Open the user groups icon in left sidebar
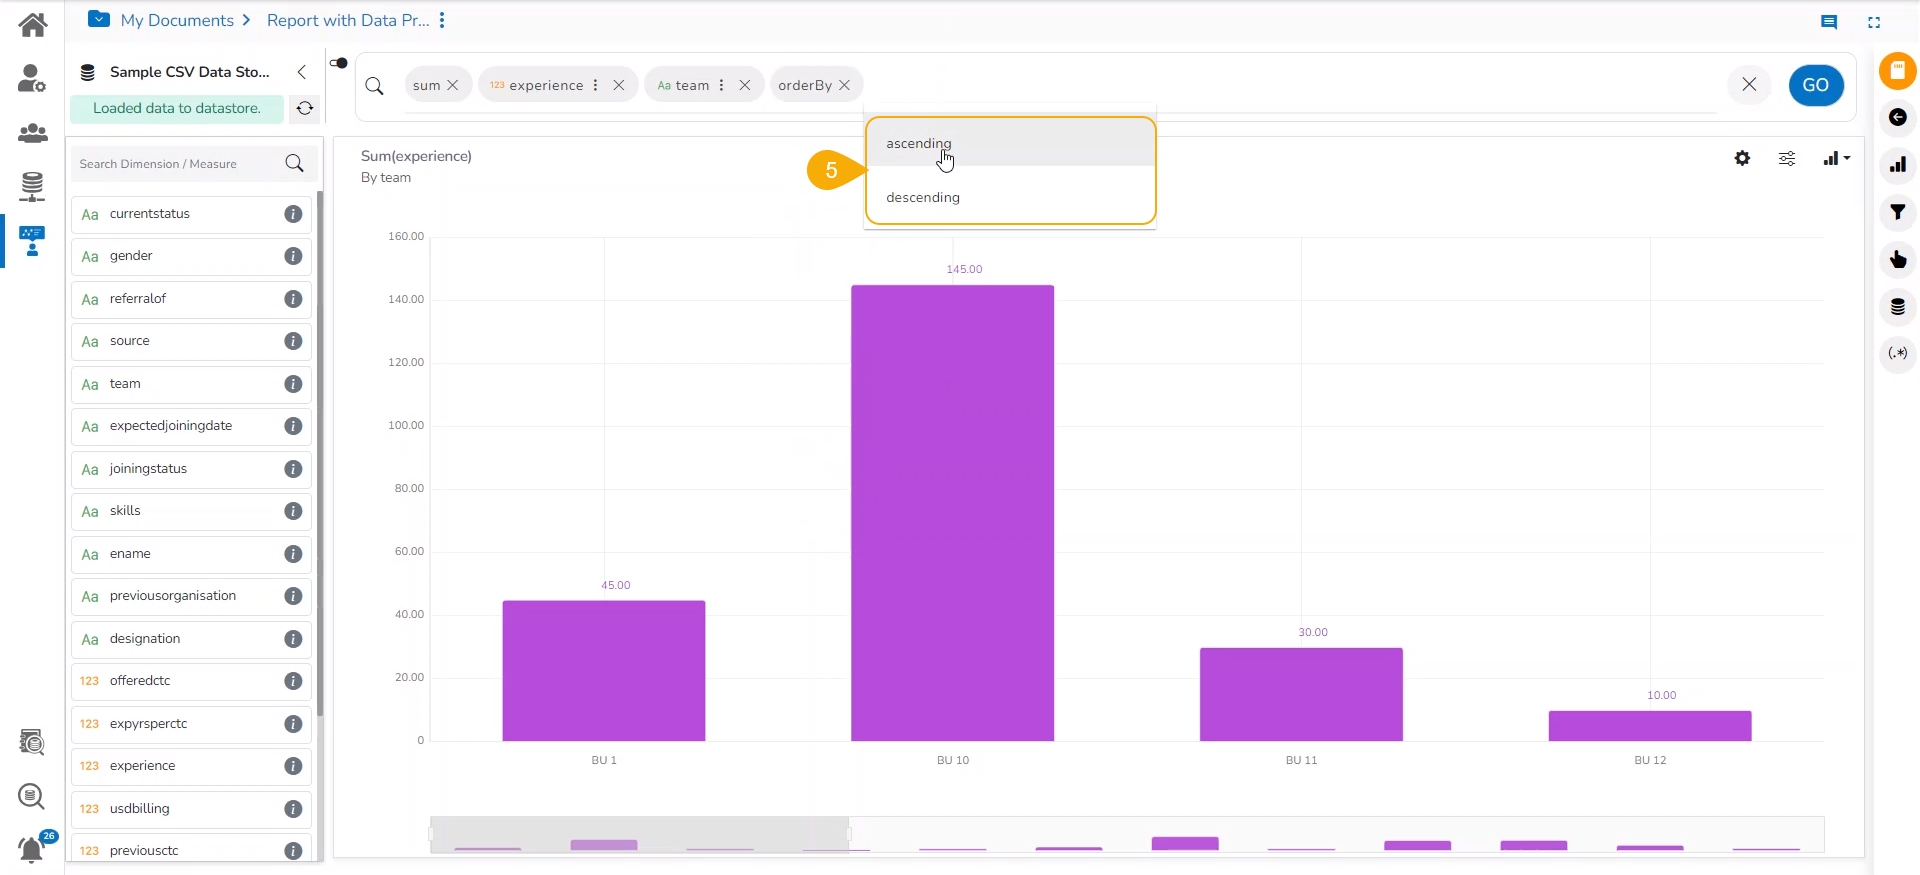 point(32,132)
